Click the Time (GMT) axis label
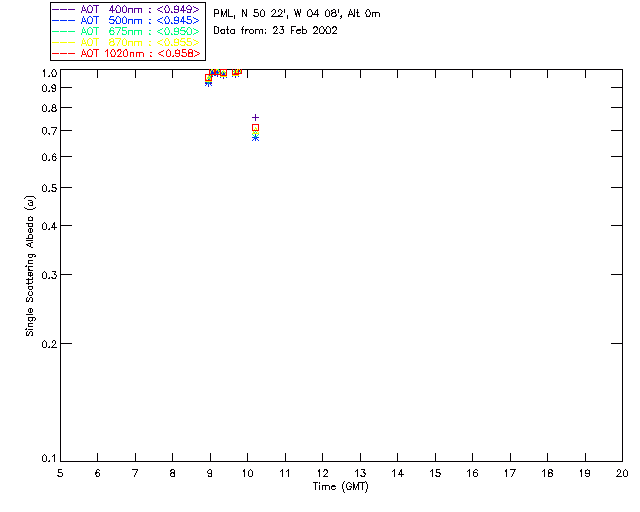The width and height of the screenshot is (640, 512). pos(340,487)
